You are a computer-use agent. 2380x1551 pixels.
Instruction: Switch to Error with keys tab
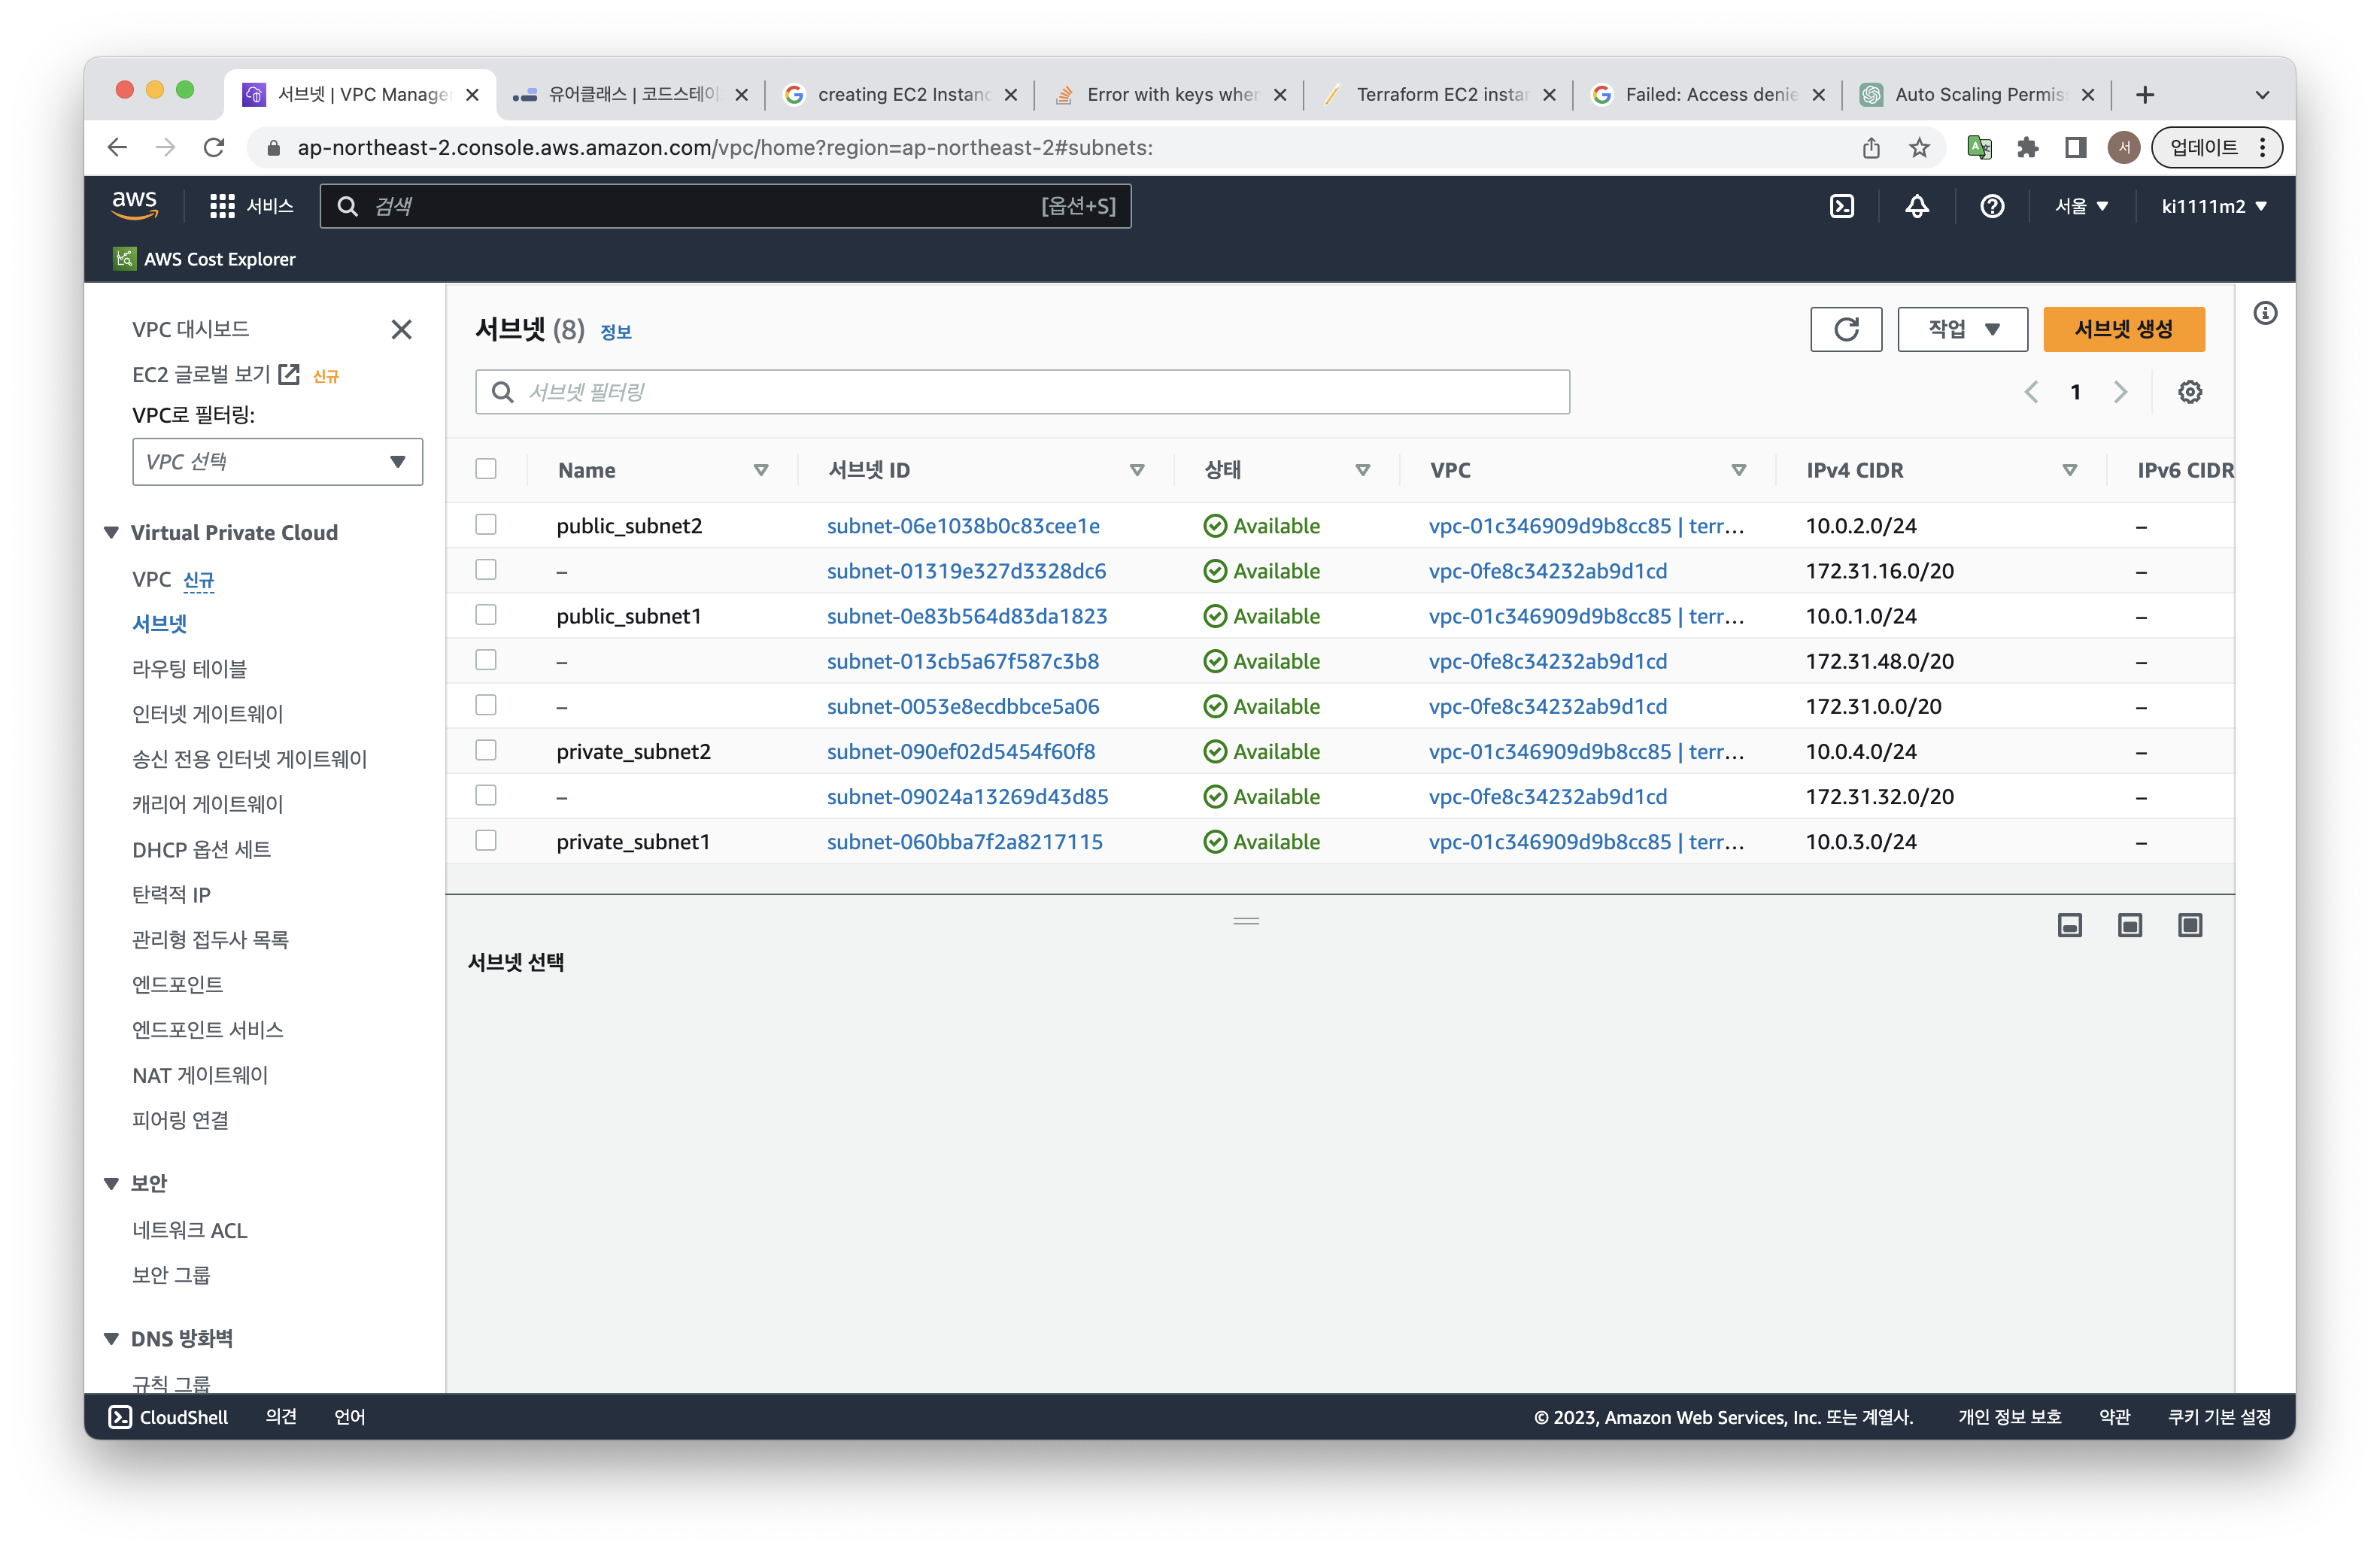pyautogui.click(x=1170, y=95)
